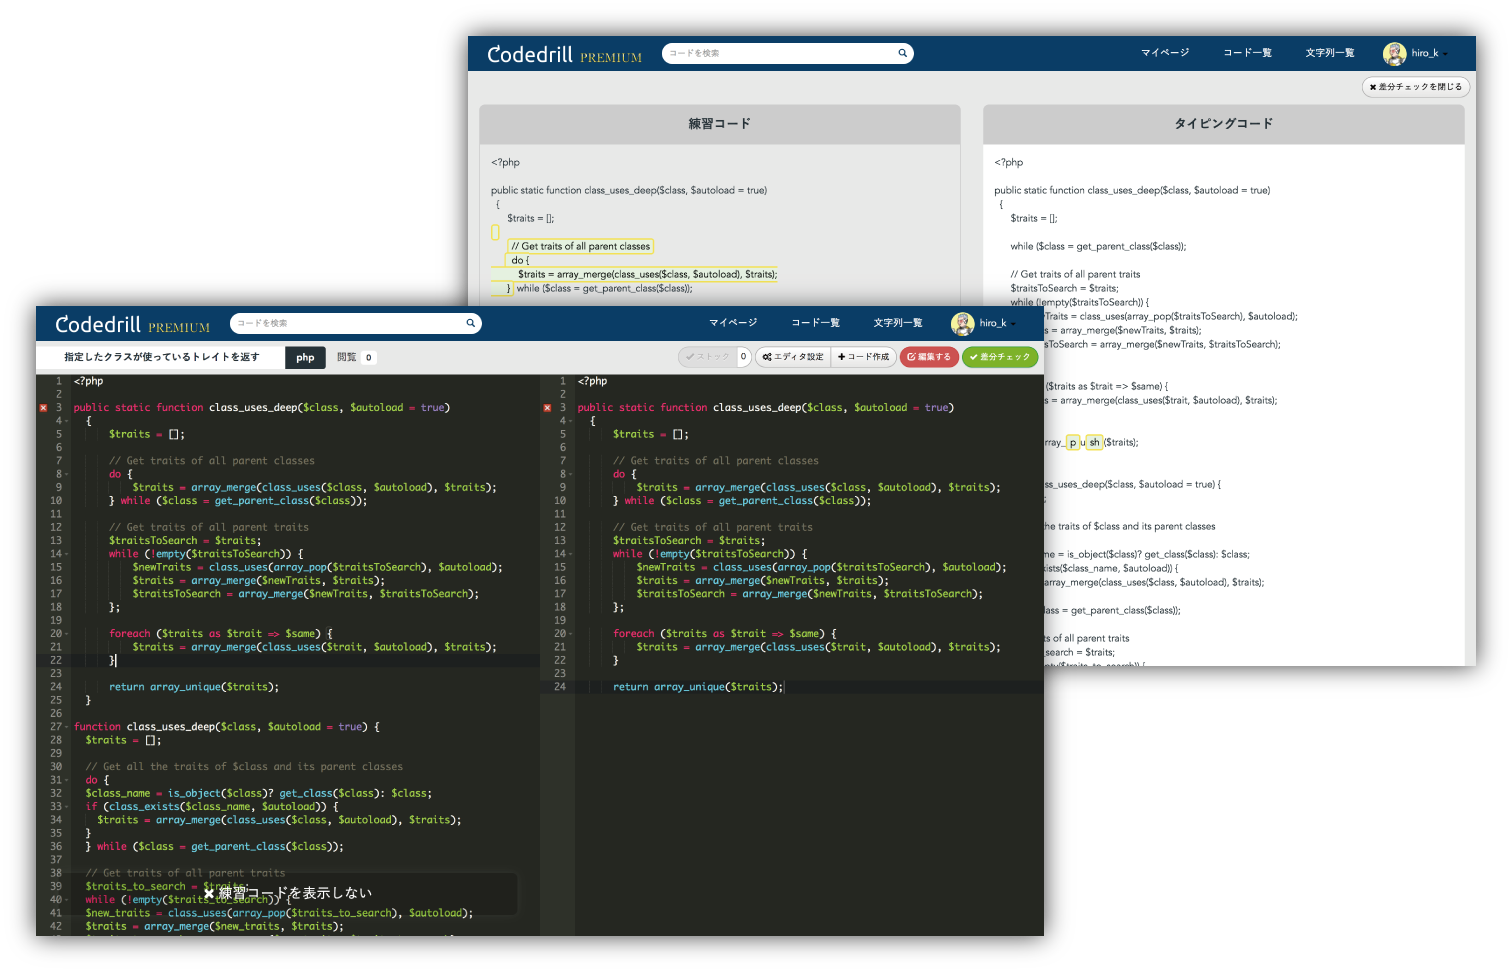Click the 練習コード panel header in the back window

[719, 124]
